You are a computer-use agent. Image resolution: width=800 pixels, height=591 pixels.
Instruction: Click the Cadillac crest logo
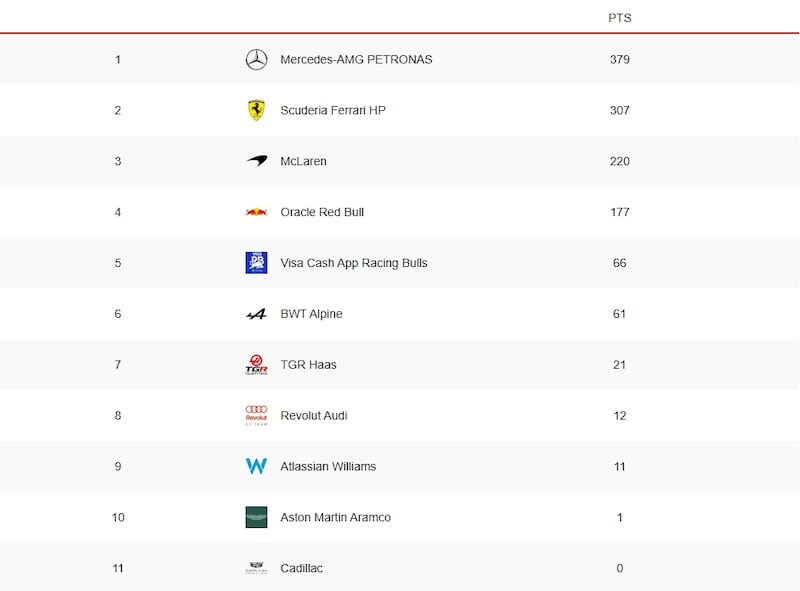(x=256, y=568)
